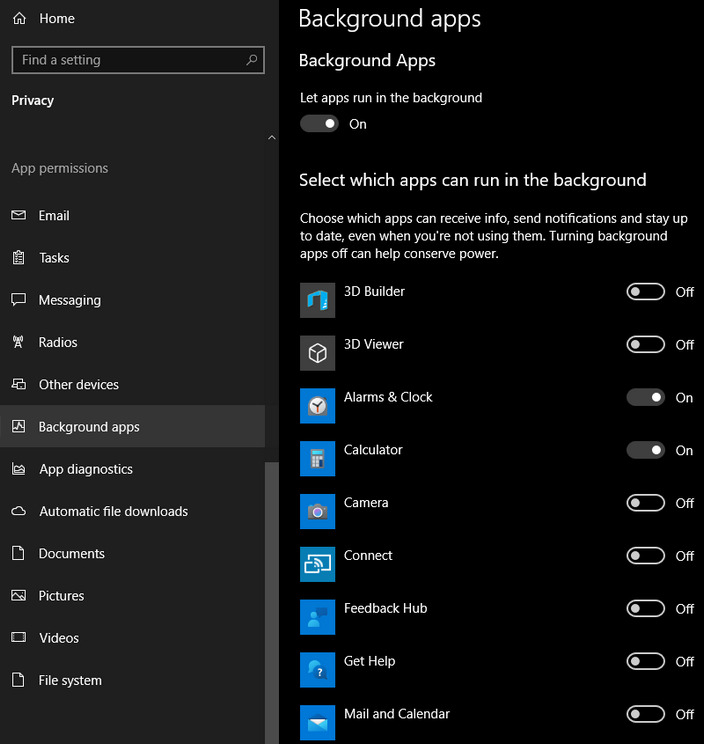704x744 pixels.
Task: Click the 3D Builder app icon
Action: (317, 300)
